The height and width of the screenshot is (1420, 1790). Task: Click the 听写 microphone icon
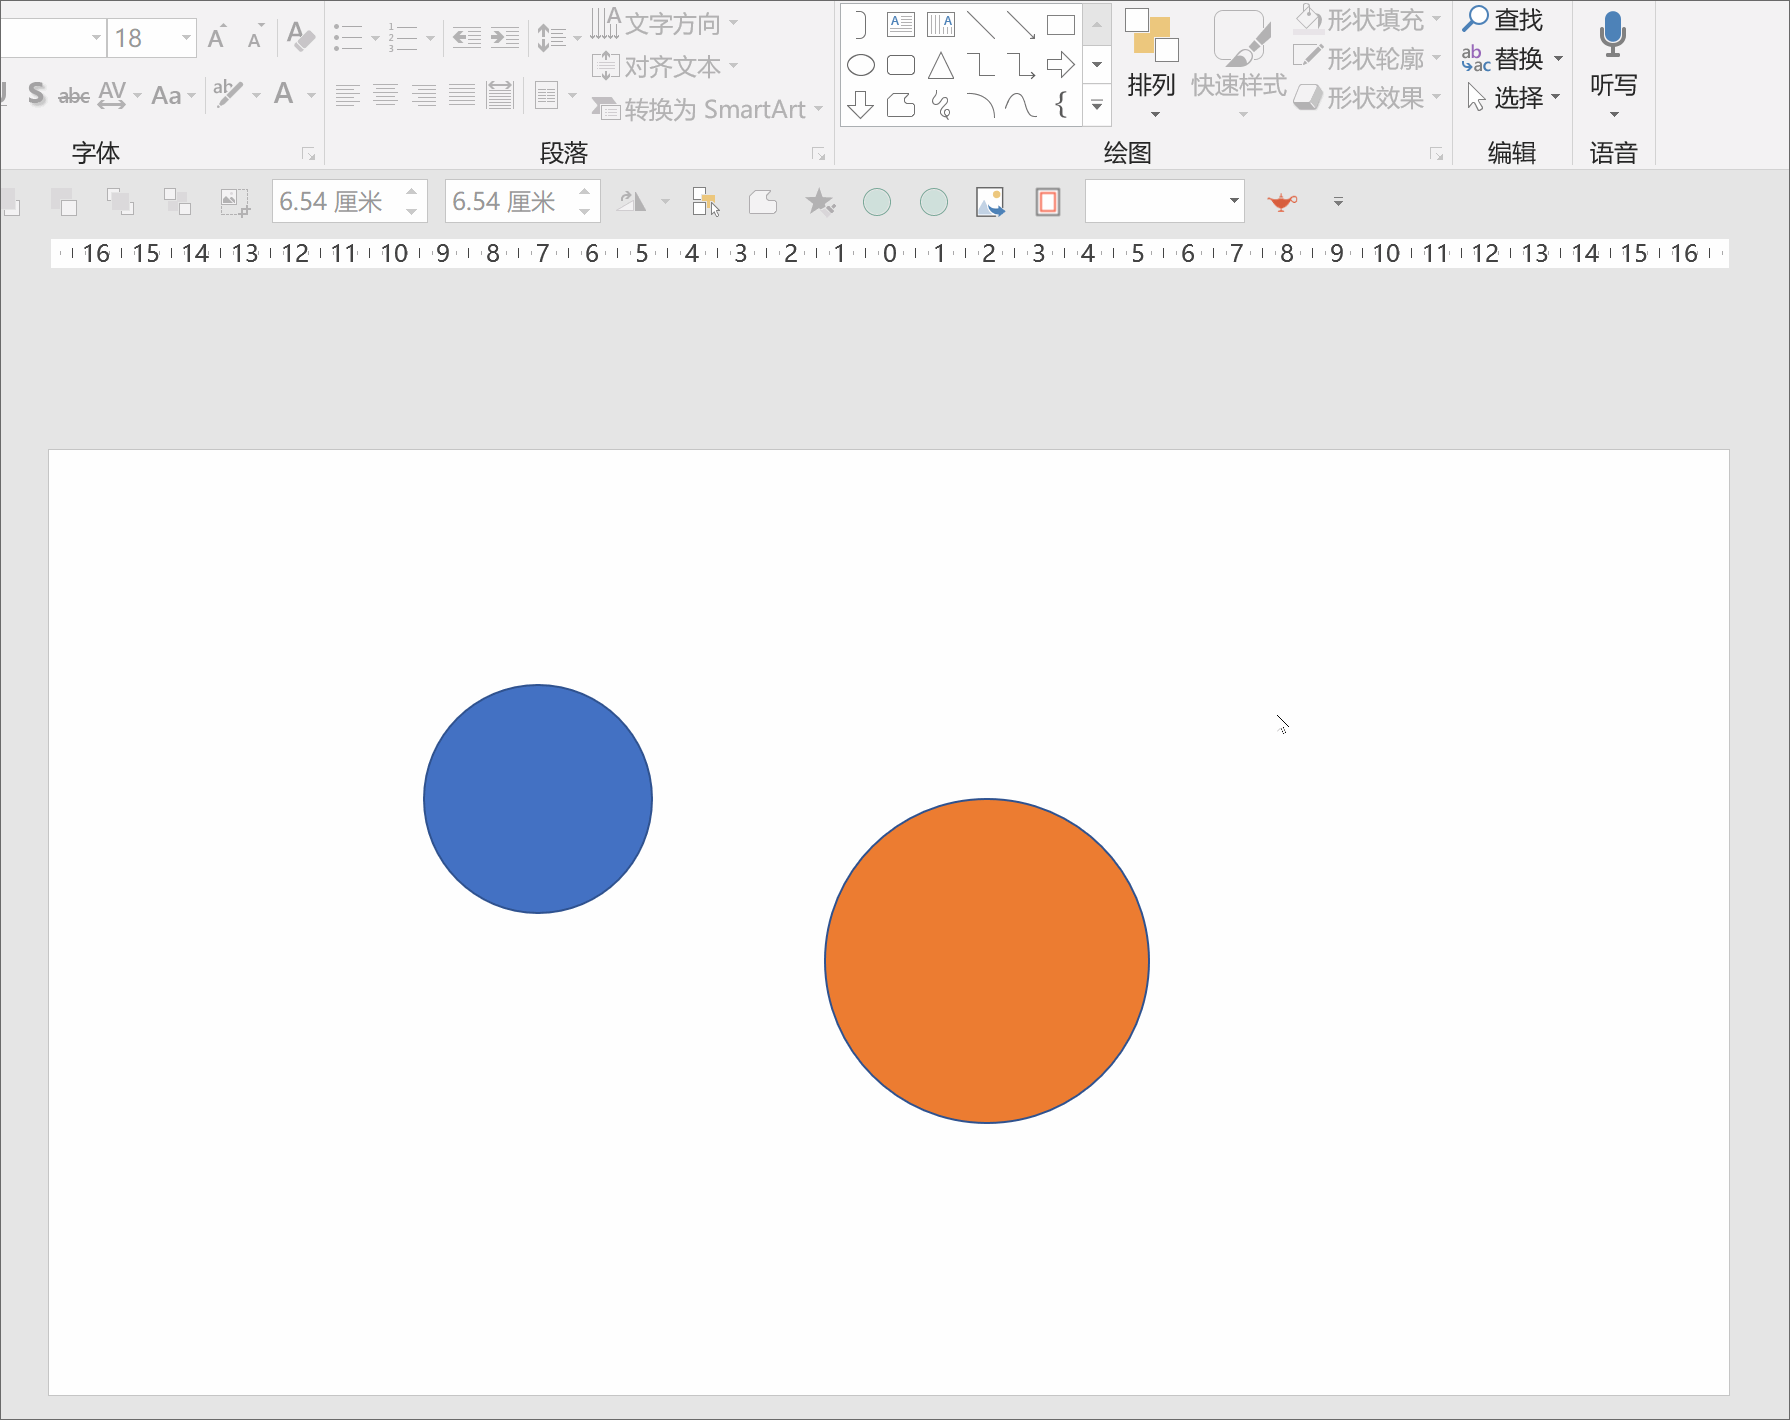click(x=1612, y=36)
